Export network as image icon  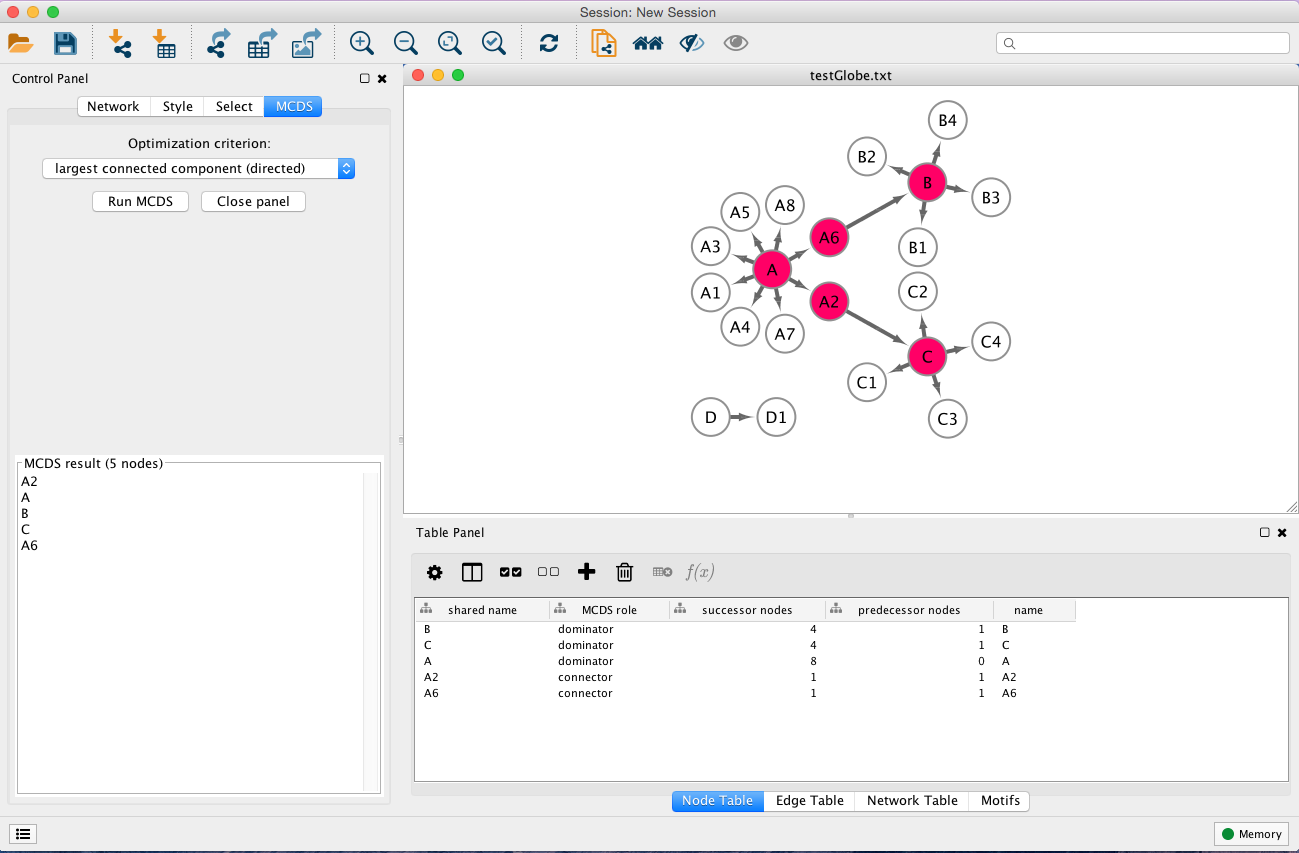(x=306, y=43)
